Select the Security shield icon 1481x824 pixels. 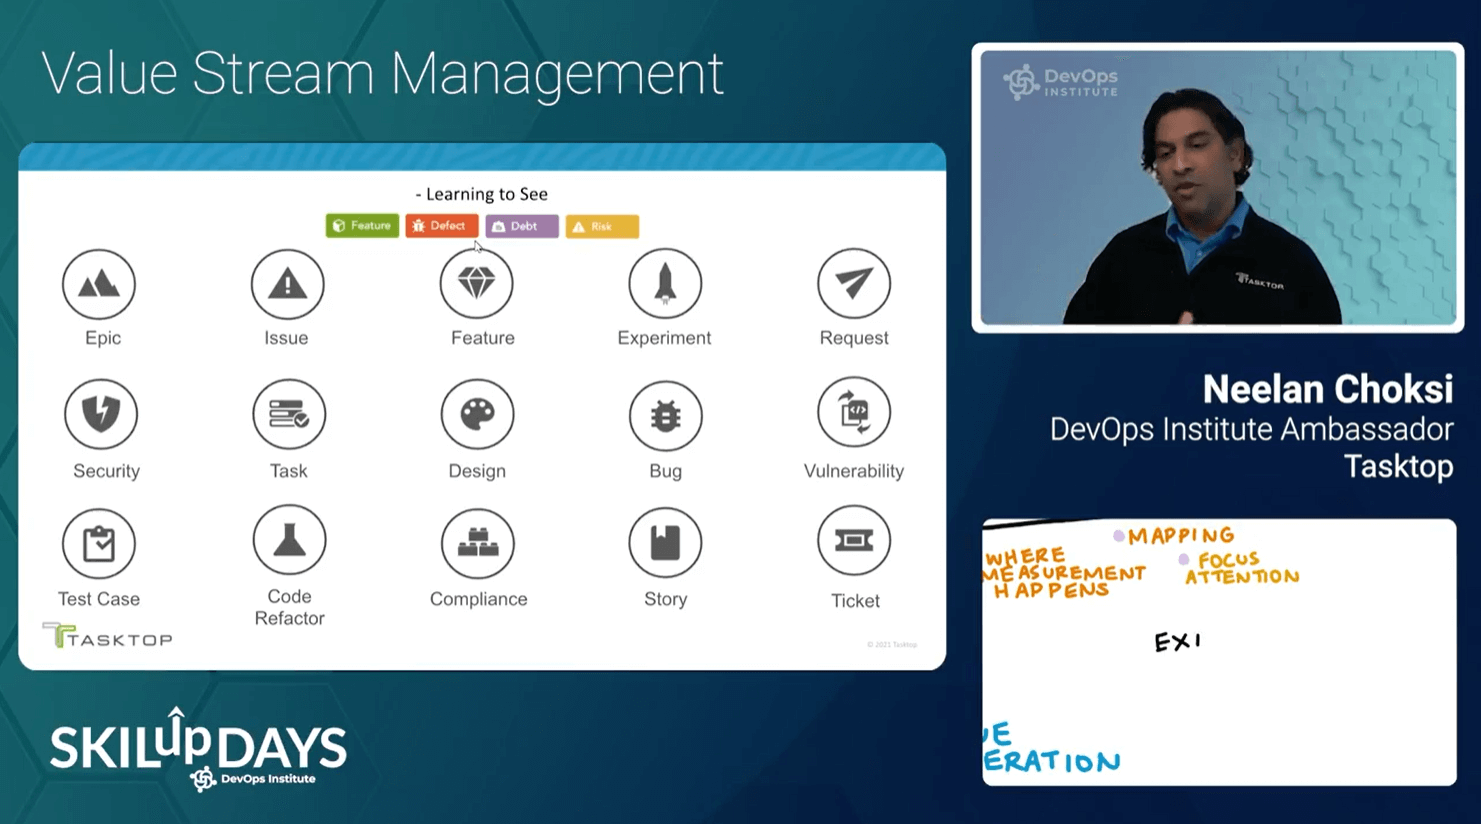point(101,414)
